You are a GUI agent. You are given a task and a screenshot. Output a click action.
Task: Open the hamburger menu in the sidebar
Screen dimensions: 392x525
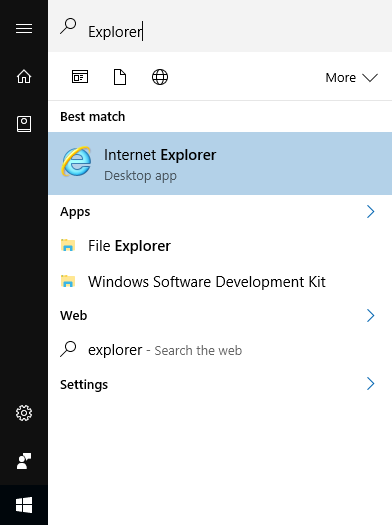24,28
